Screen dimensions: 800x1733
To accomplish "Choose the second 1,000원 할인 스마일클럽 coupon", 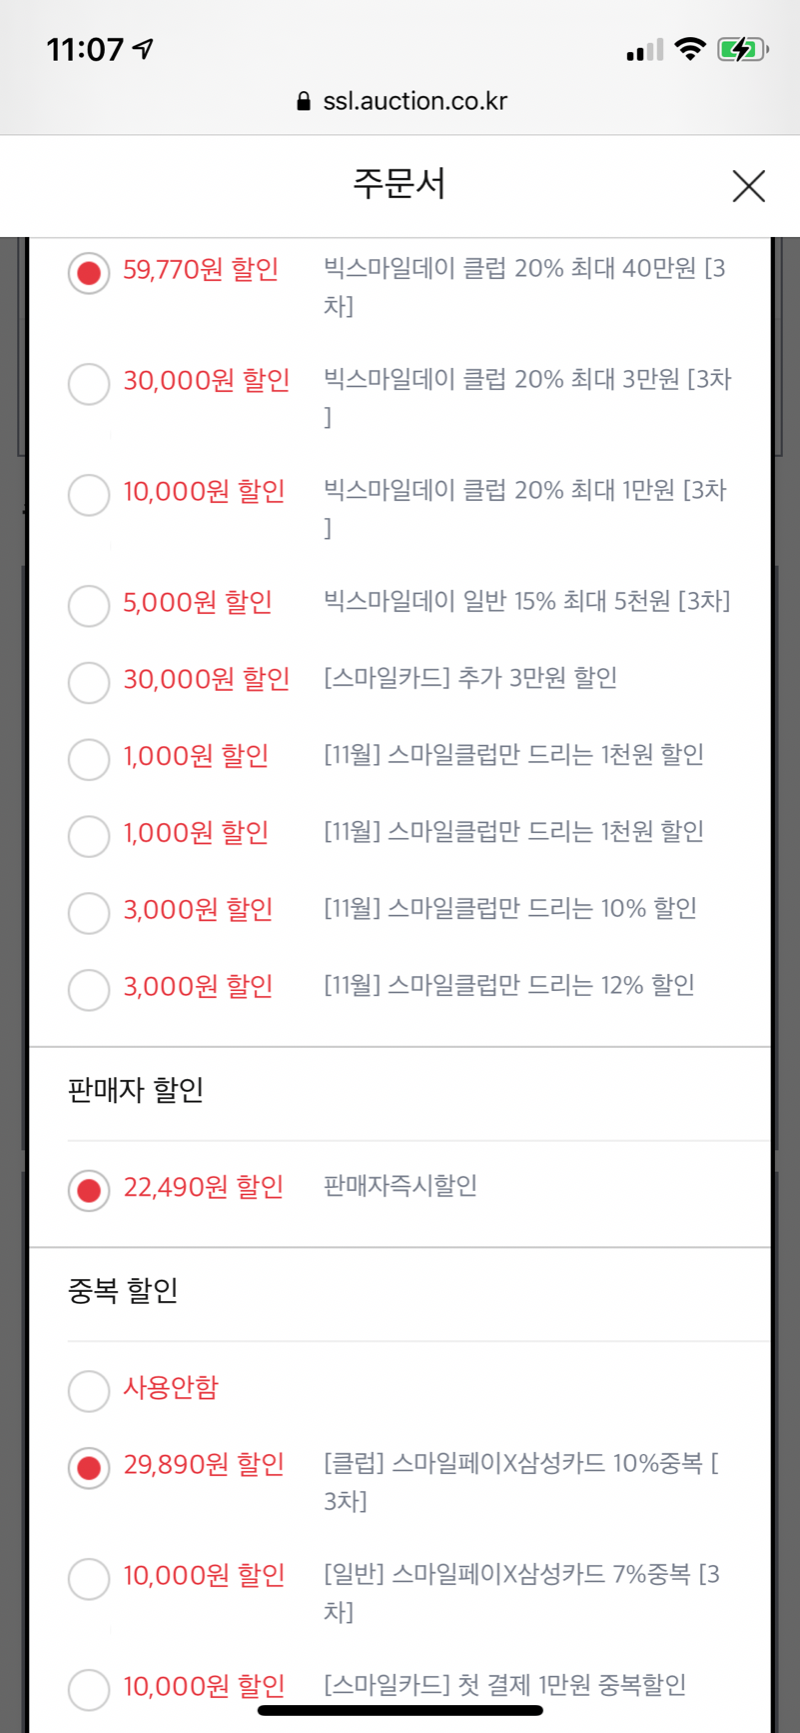I will pos(89,837).
